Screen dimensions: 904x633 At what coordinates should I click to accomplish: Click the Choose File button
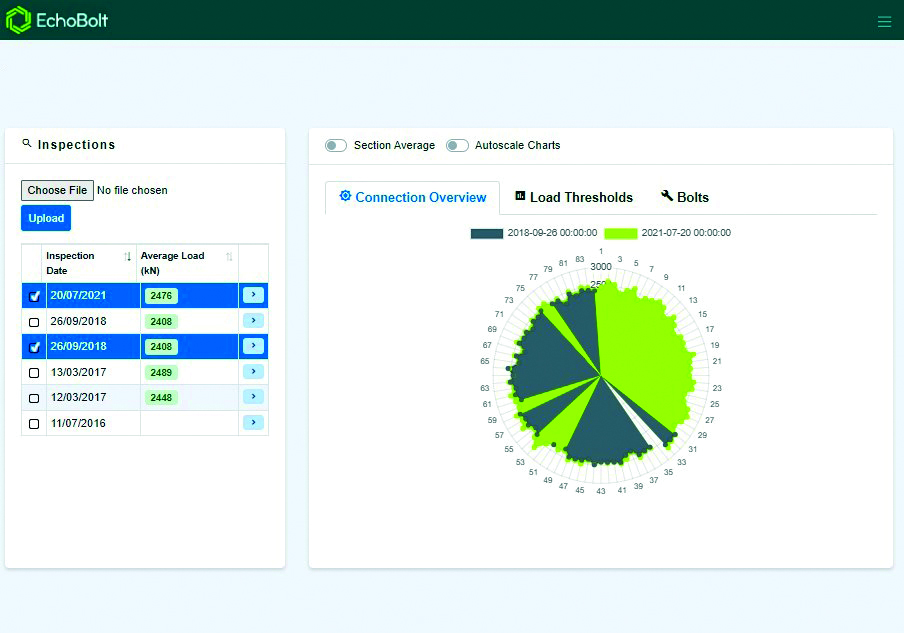click(x=57, y=190)
